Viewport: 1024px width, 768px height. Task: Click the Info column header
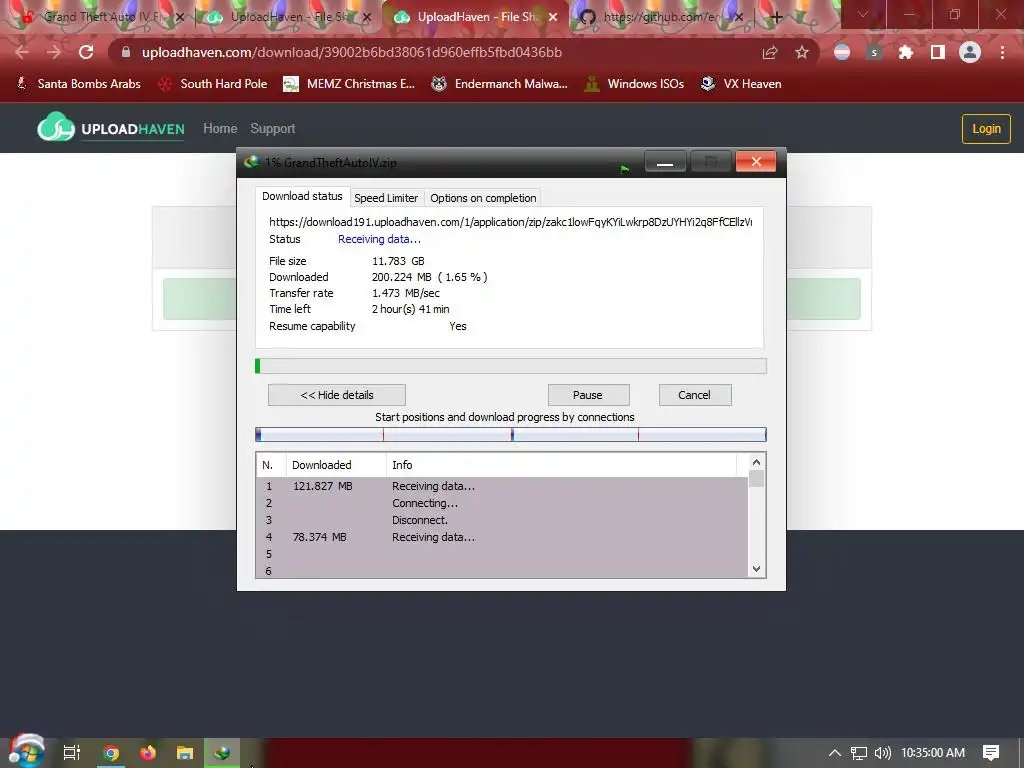(562, 465)
